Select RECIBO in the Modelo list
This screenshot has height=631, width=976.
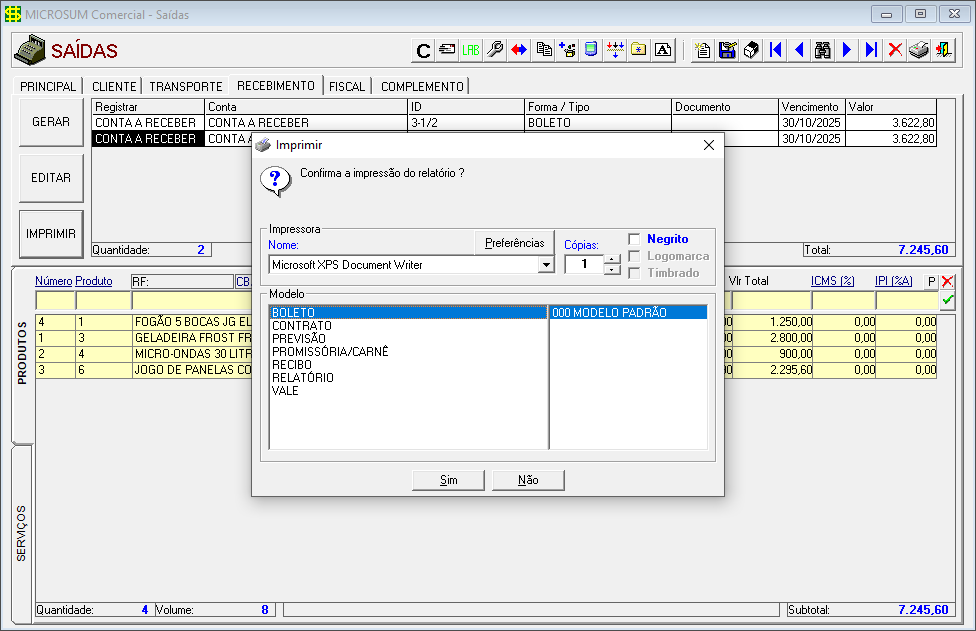coord(292,365)
